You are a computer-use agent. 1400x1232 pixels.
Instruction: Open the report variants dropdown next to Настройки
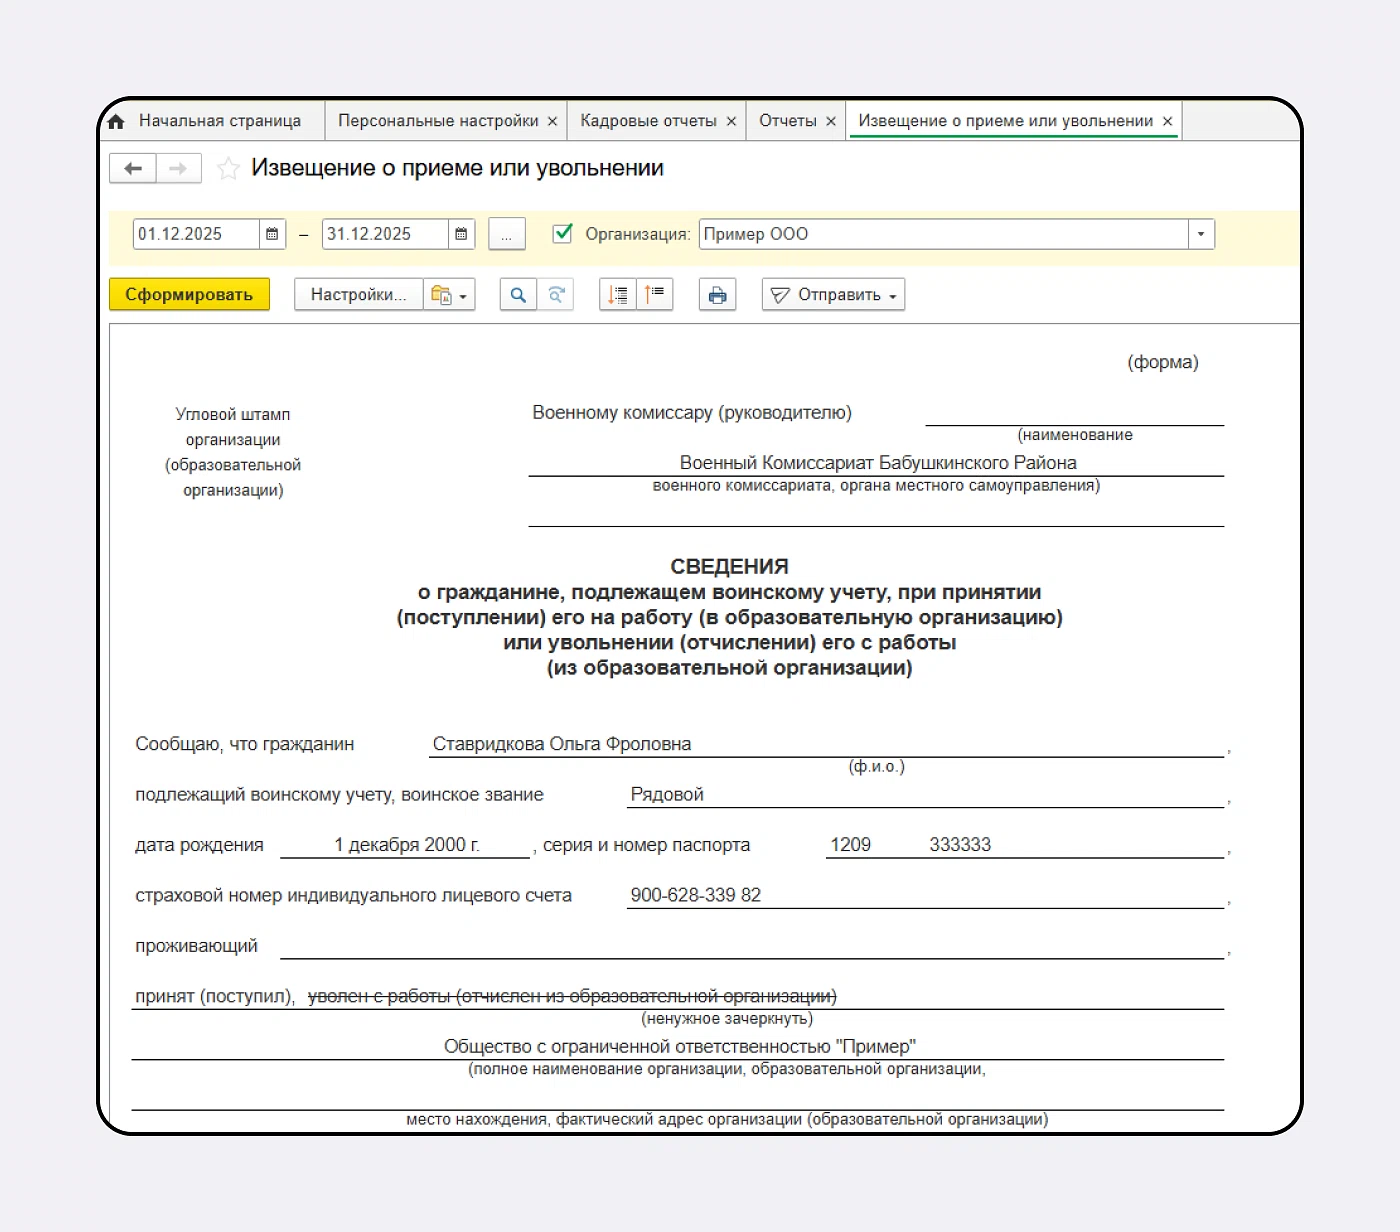point(449,295)
